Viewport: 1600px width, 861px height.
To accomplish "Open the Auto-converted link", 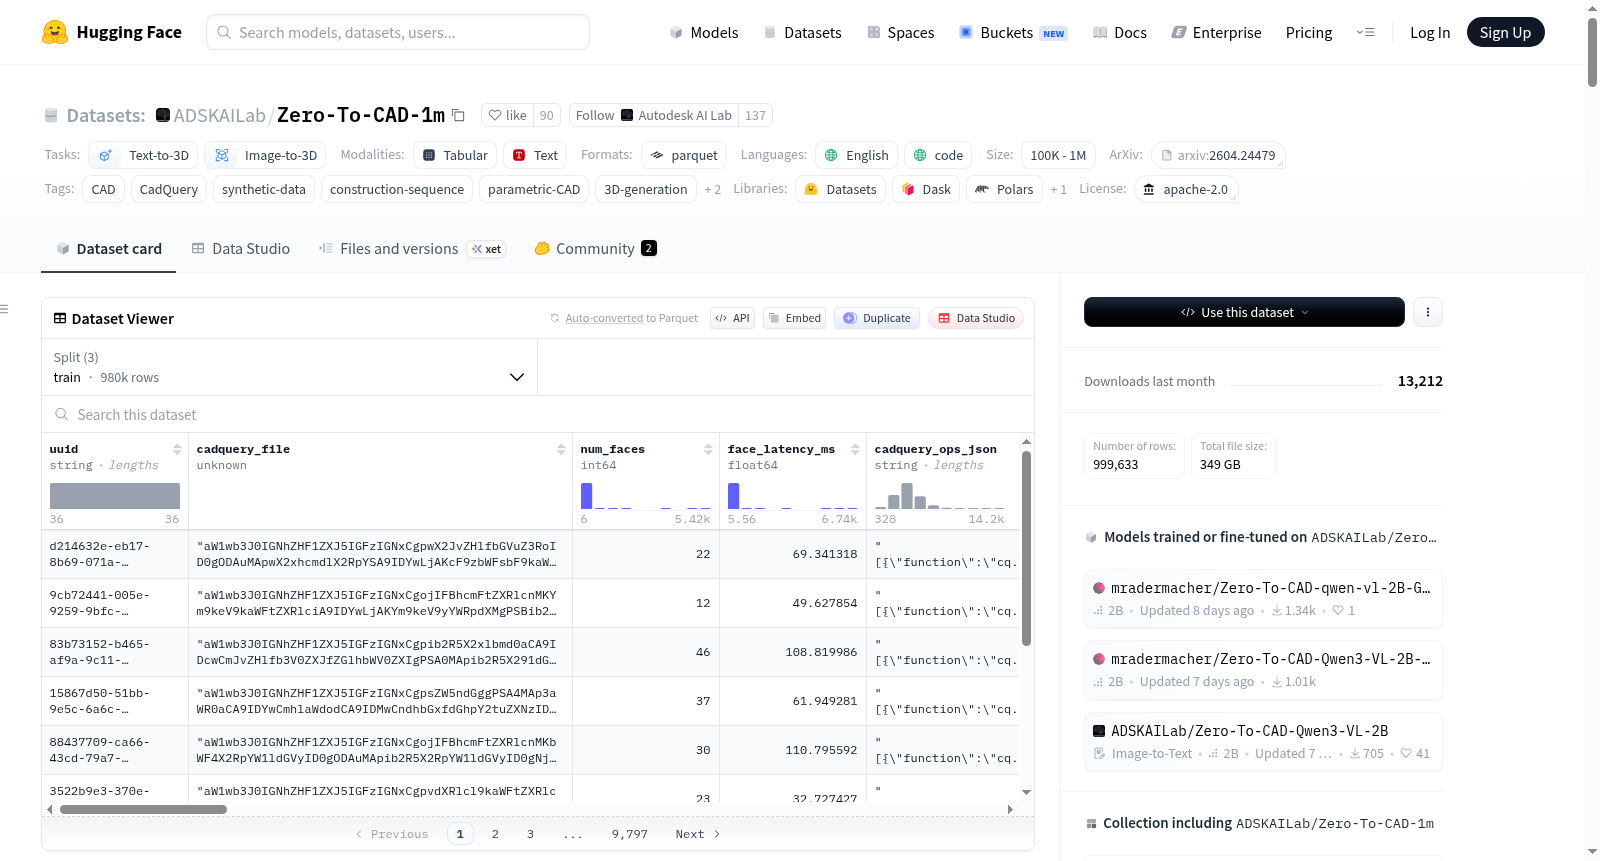I will [x=604, y=318].
